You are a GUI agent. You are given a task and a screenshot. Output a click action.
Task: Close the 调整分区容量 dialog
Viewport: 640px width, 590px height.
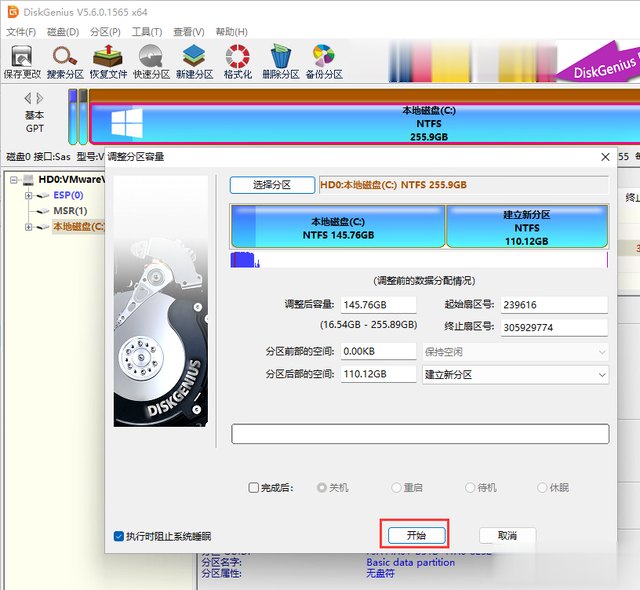tap(605, 157)
